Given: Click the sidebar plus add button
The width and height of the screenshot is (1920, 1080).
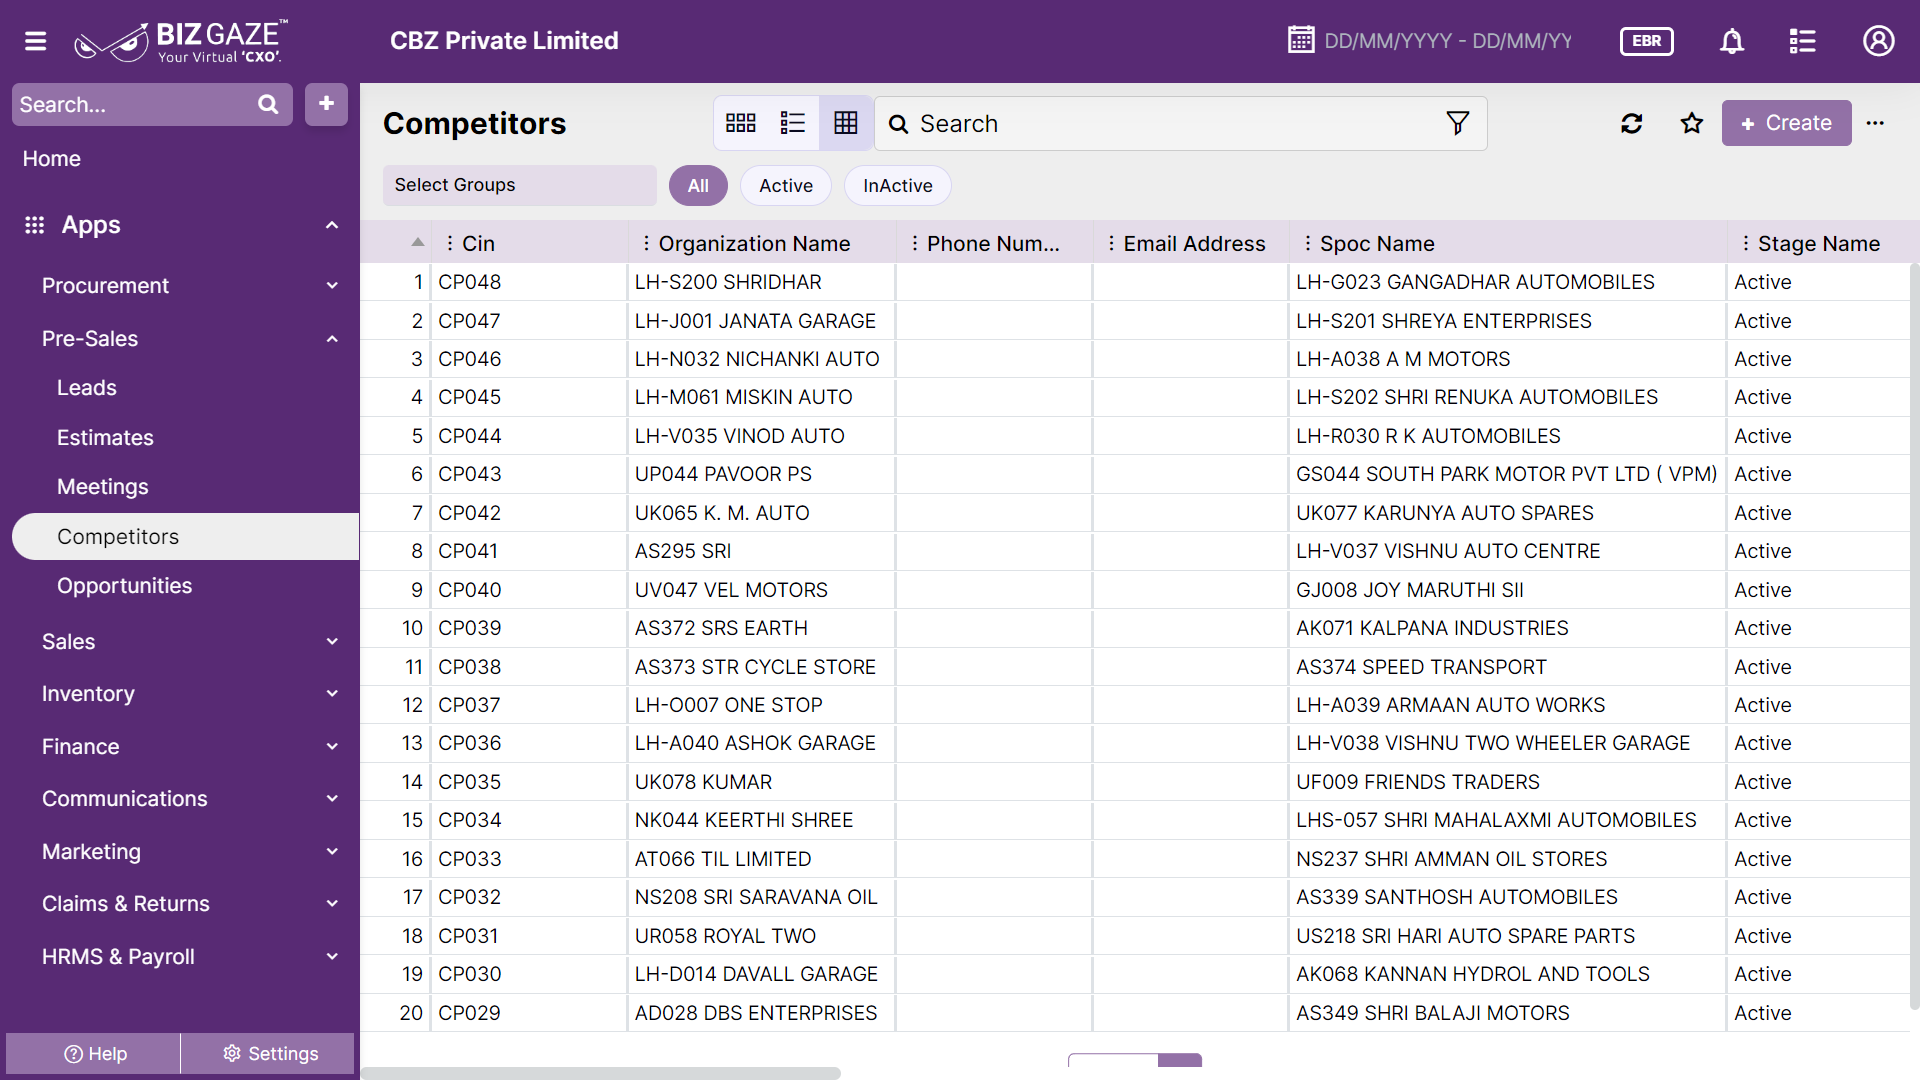Looking at the screenshot, I should pos(326,104).
